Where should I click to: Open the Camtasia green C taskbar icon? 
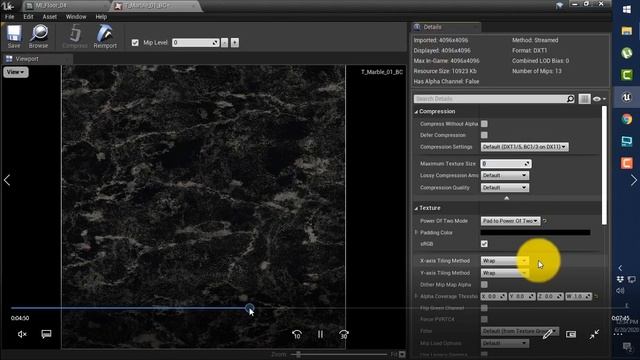(x=627, y=75)
